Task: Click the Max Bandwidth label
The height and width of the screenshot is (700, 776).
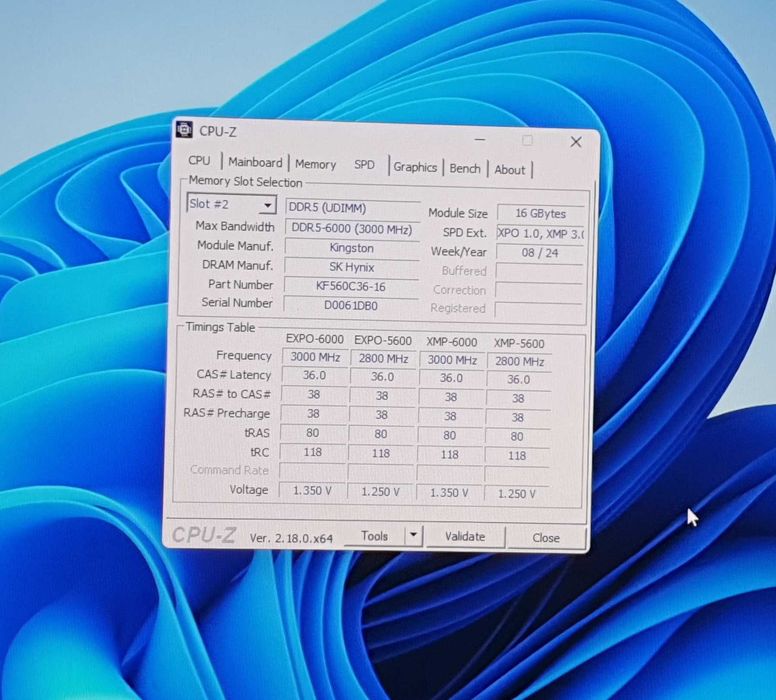Action: [x=235, y=226]
